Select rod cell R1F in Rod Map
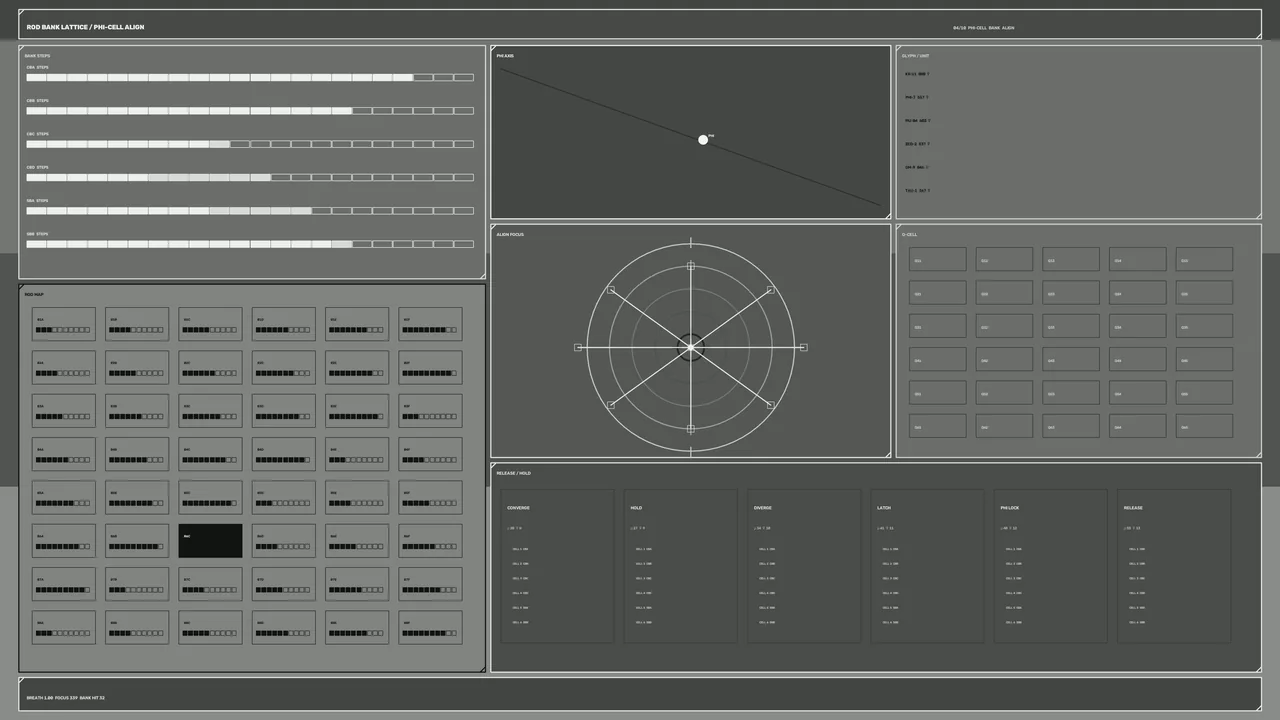This screenshot has height=720, width=1280. click(x=430, y=324)
